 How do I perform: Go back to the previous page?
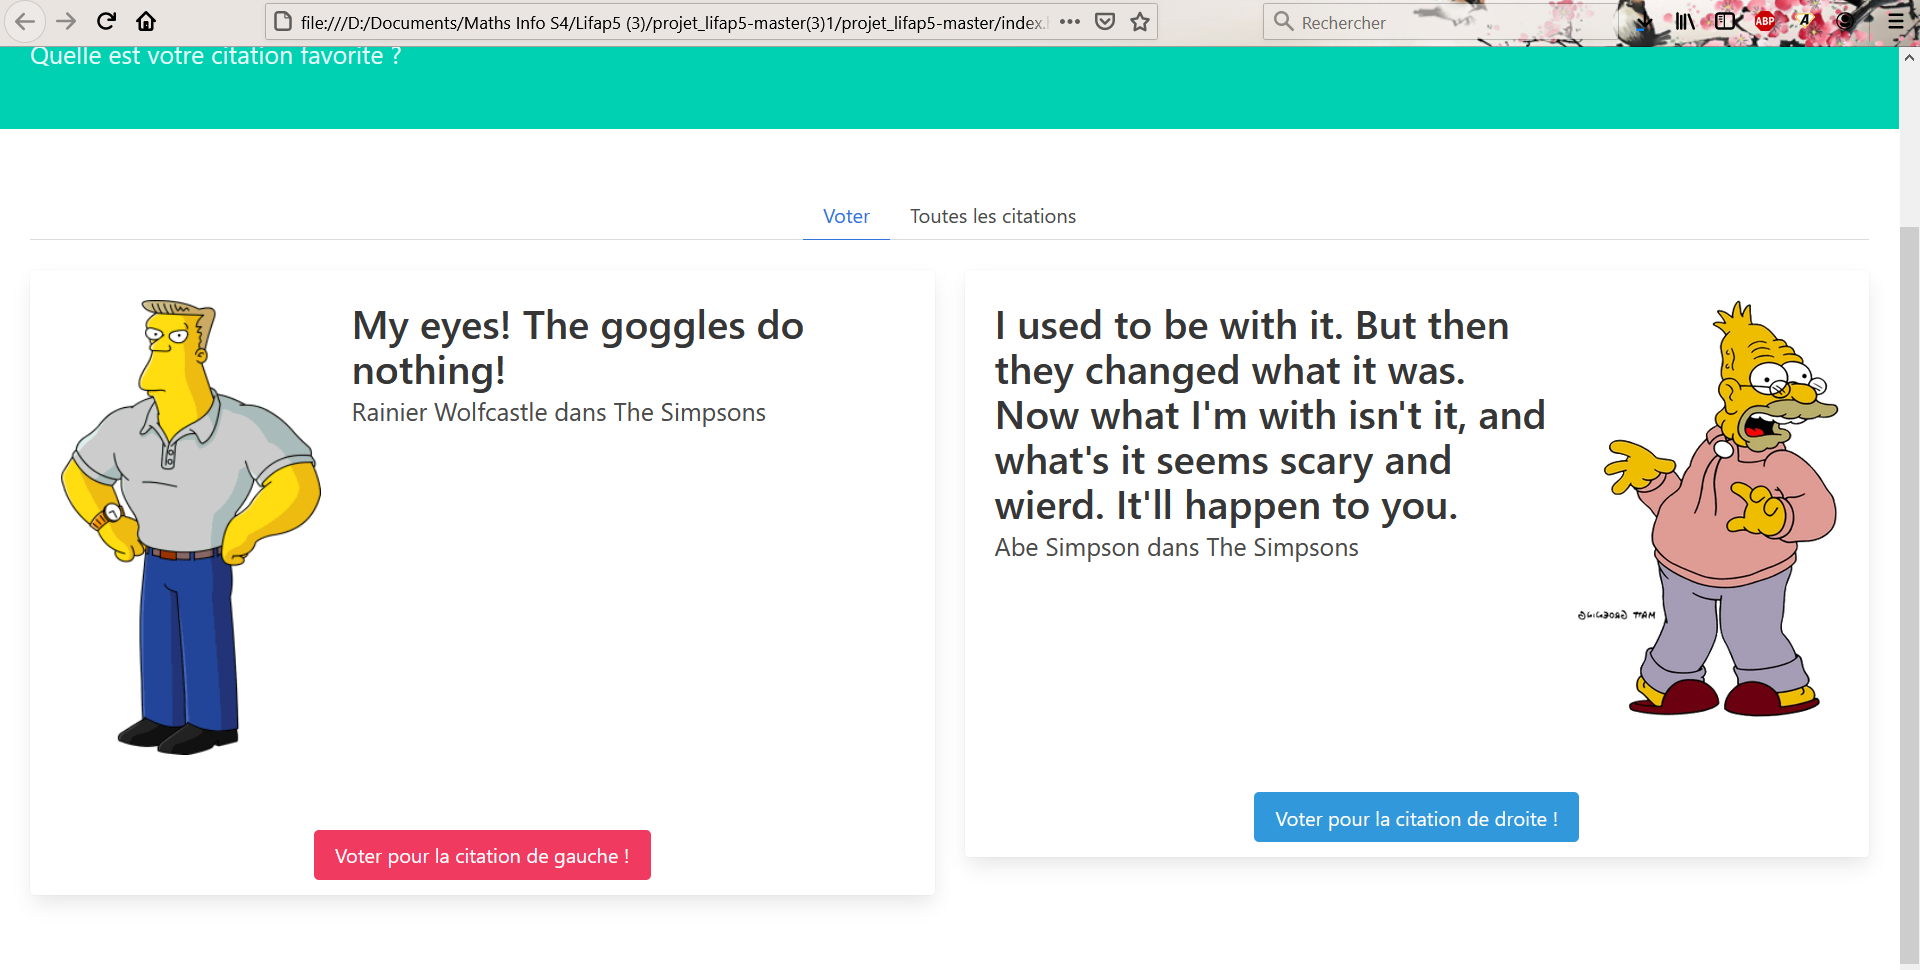25,21
